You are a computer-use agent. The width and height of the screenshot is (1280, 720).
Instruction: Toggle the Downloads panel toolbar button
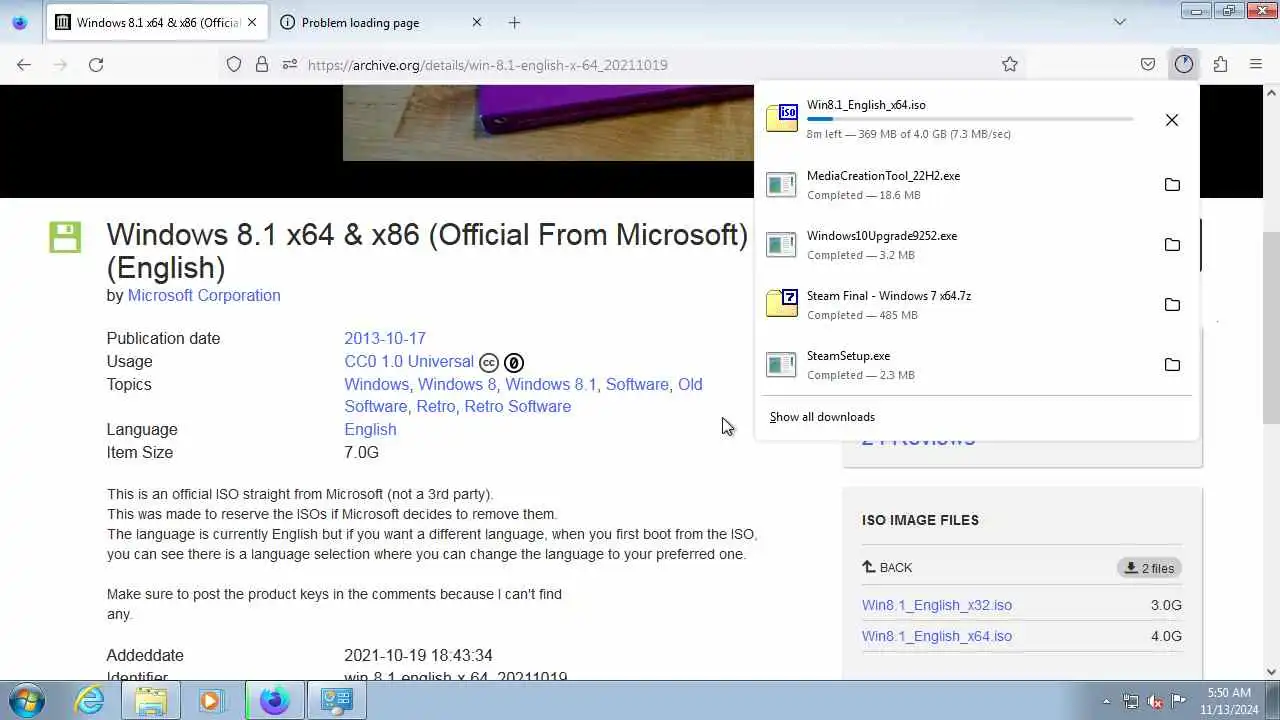(x=1184, y=64)
